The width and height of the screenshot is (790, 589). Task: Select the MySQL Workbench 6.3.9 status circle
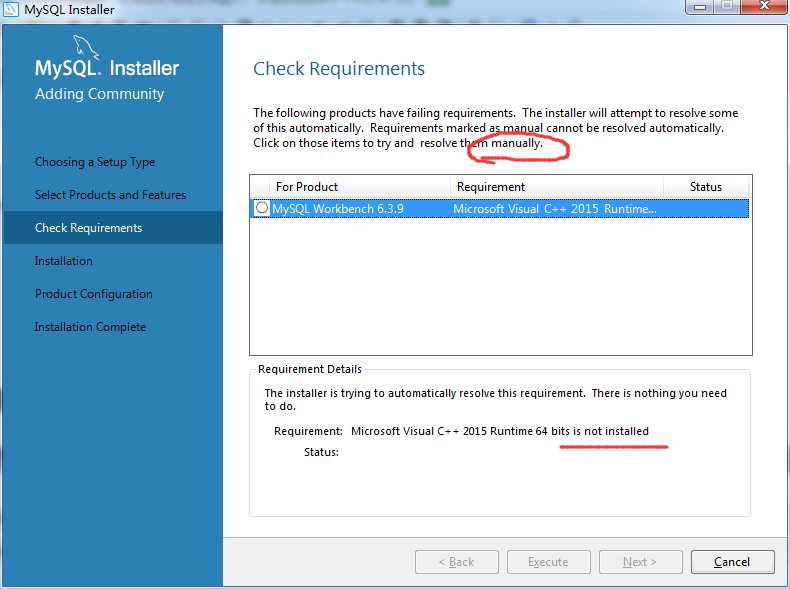[x=261, y=208]
